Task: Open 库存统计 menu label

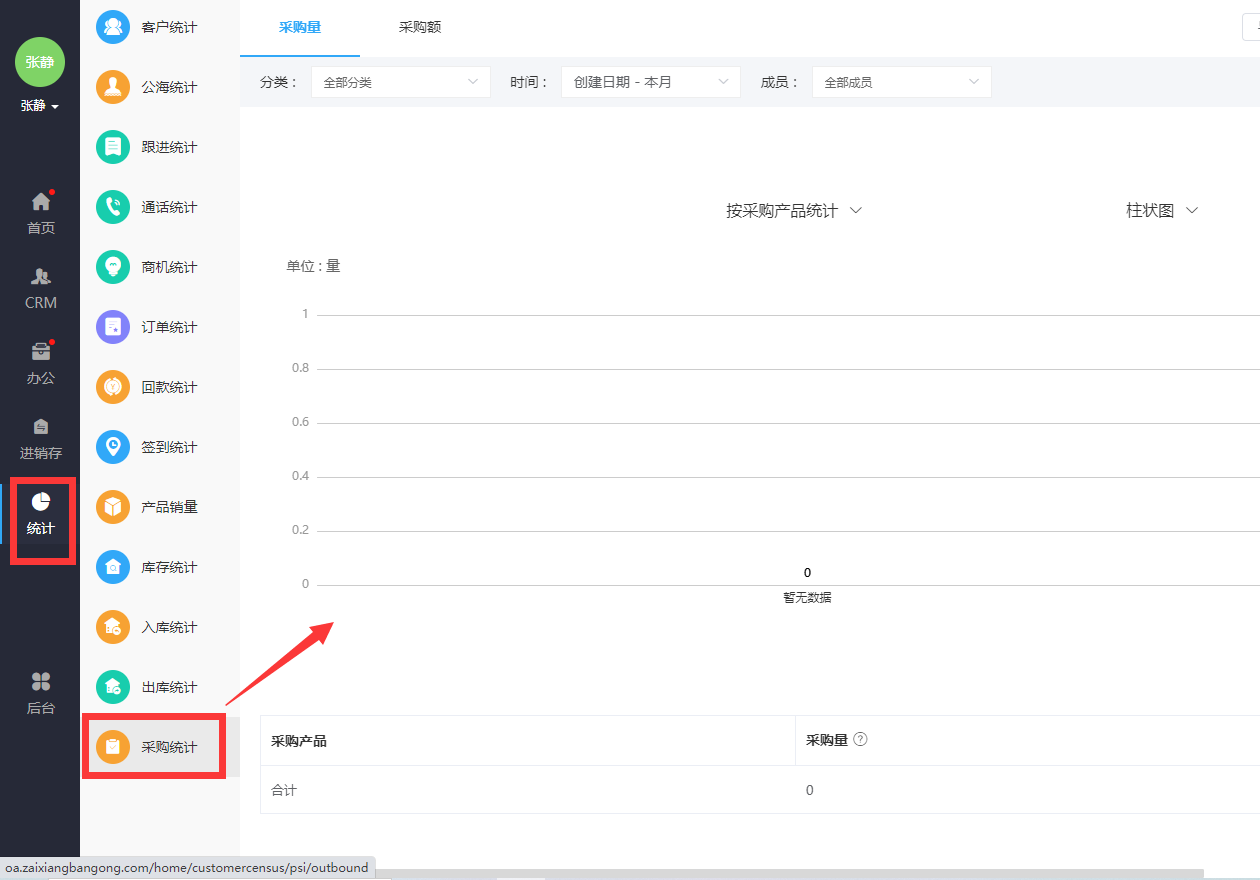Action: tap(170, 567)
